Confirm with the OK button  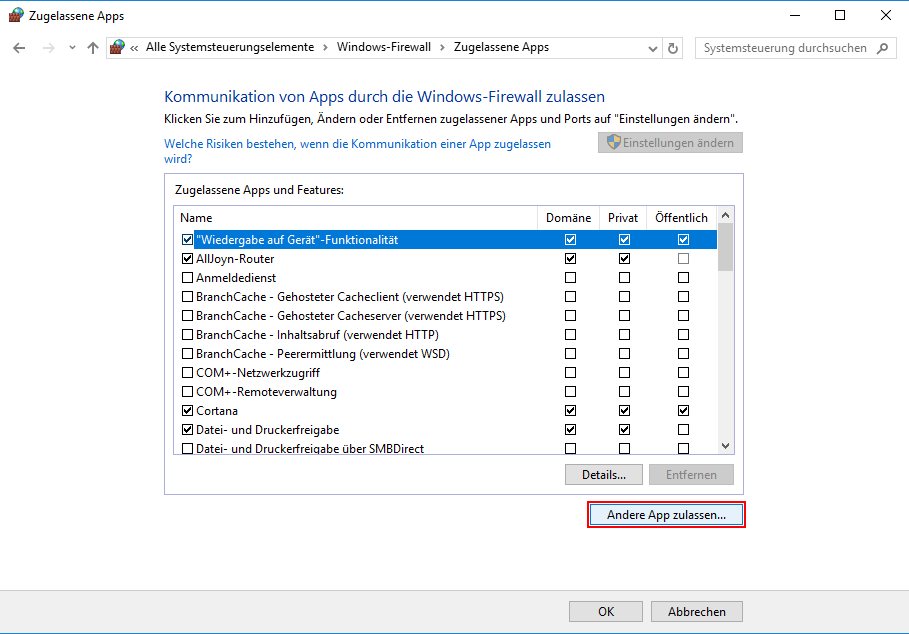point(606,611)
